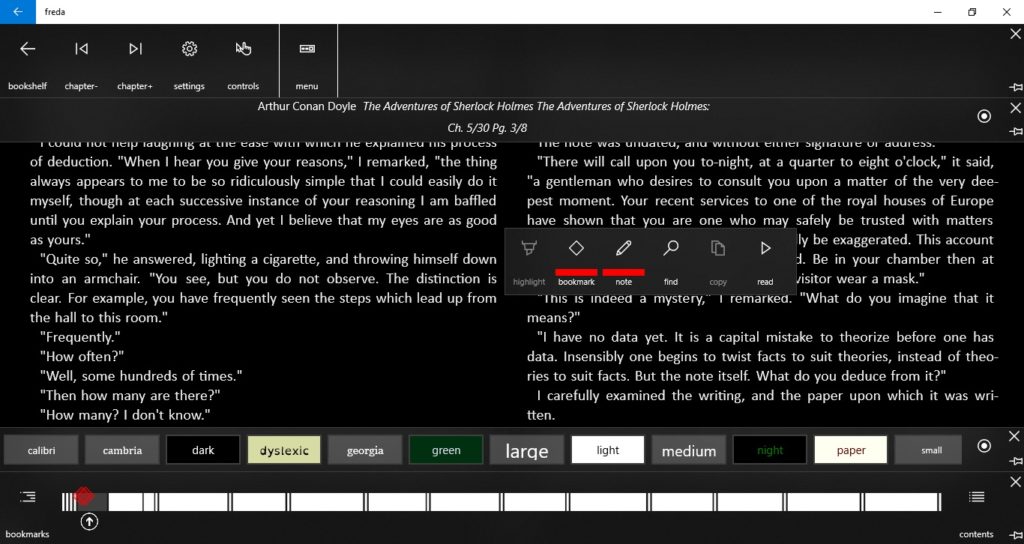
Task: Add a note with the pencil icon
Action: coord(624,248)
